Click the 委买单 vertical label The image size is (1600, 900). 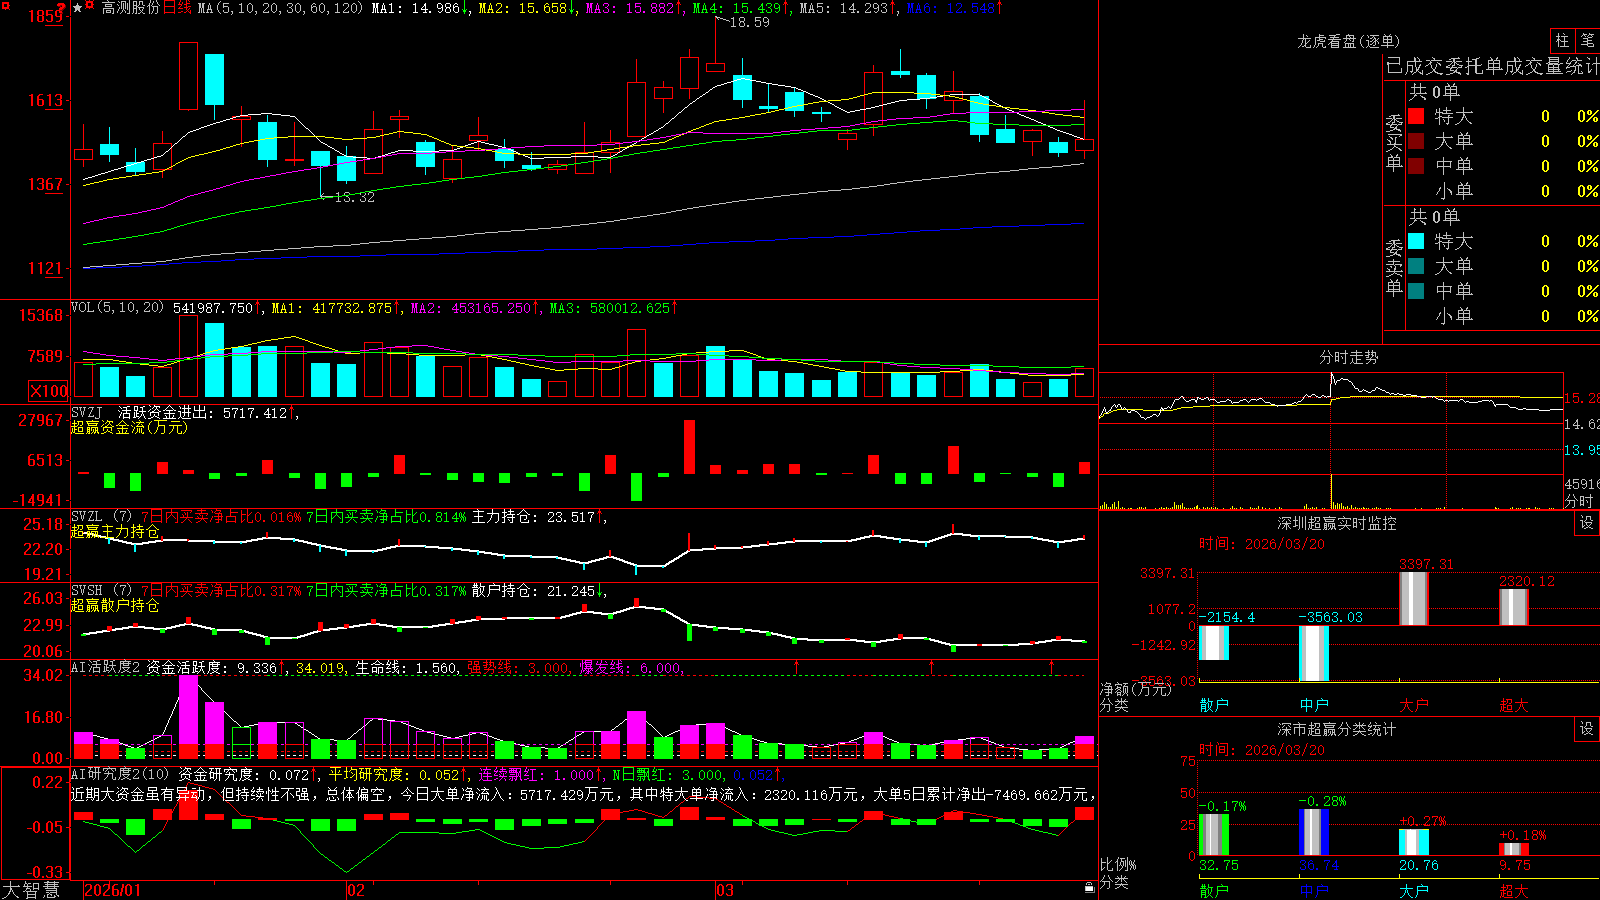tap(1394, 143)
